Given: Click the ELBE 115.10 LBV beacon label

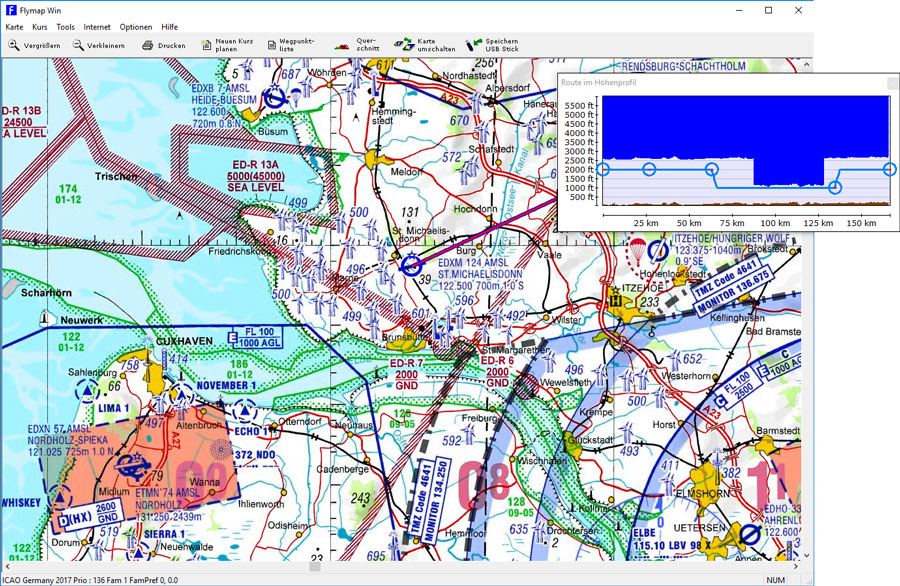Looking at the screenshot, I should (x=672, y=540).
